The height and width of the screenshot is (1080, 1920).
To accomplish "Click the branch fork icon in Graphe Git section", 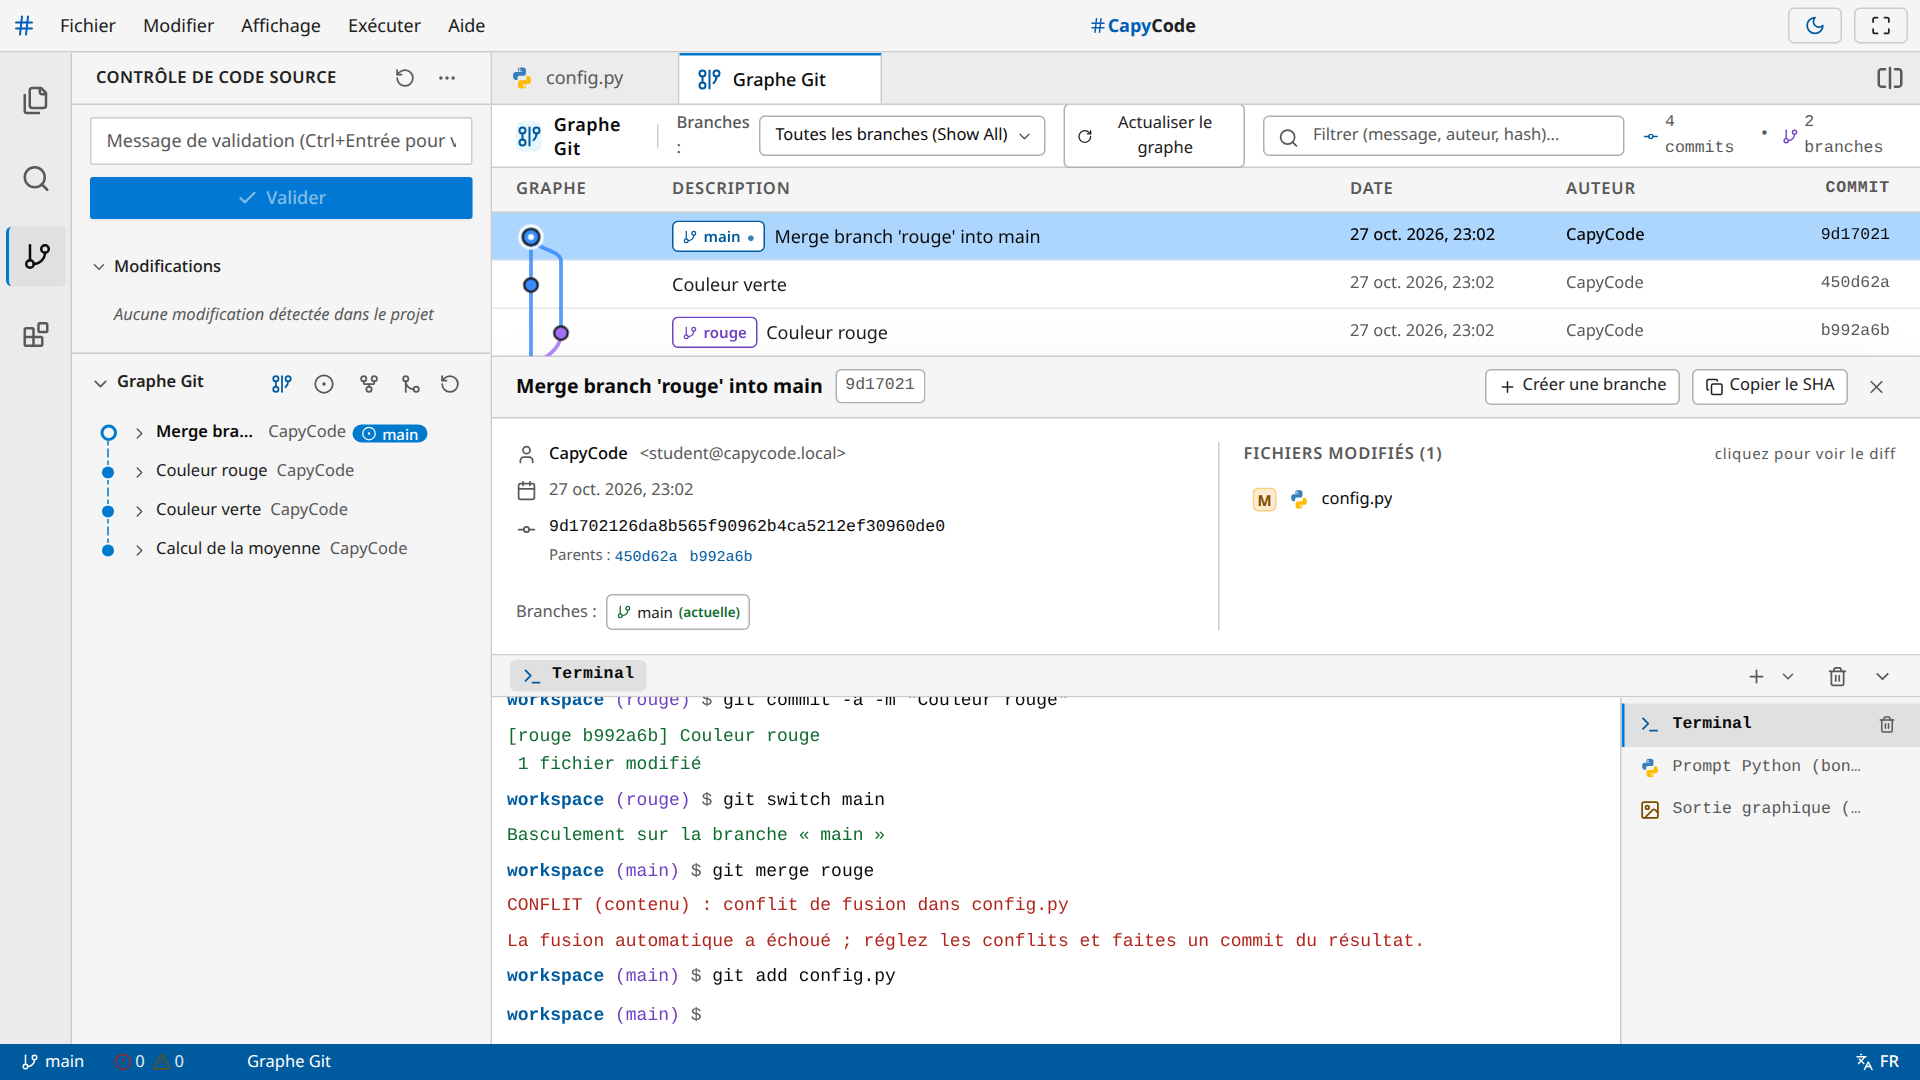I will (369, 384).
